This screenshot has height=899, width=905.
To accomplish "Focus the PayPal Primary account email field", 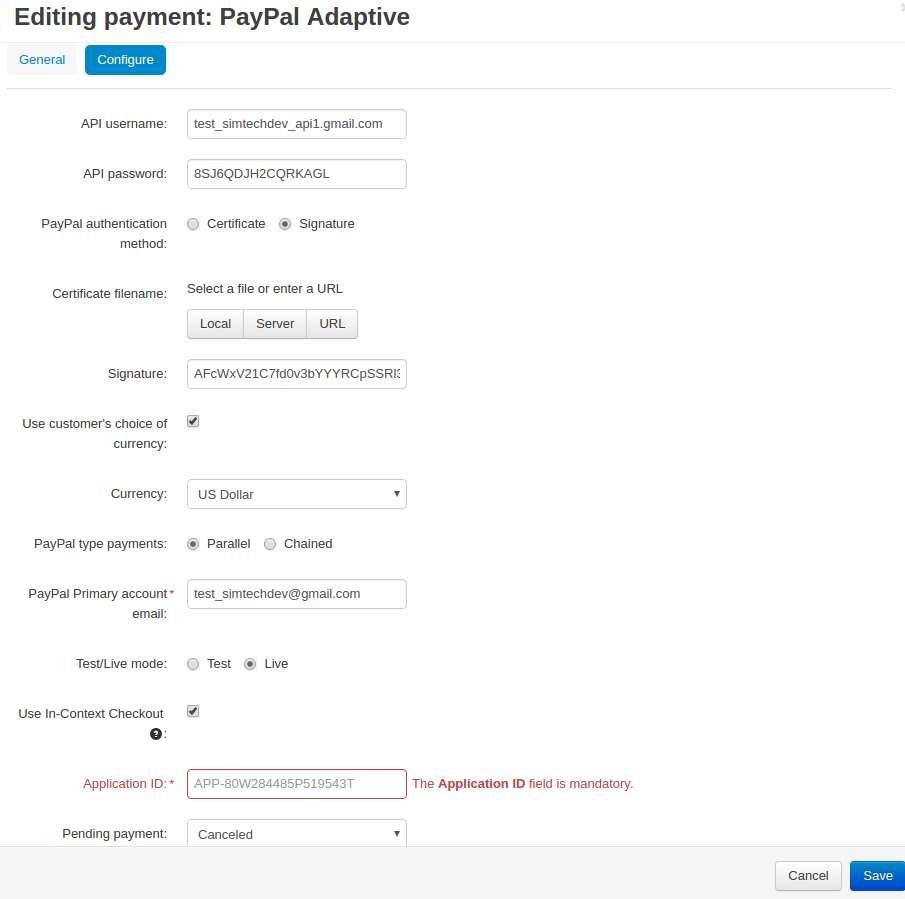I will [x=297, y=594].
